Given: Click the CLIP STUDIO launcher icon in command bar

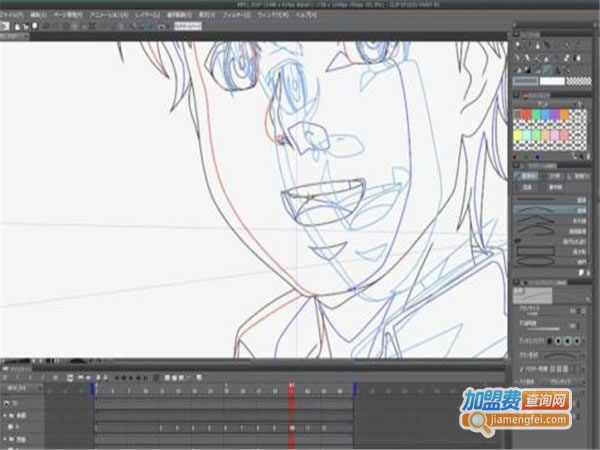Looking at the screenshot, I should click(5, 26).
